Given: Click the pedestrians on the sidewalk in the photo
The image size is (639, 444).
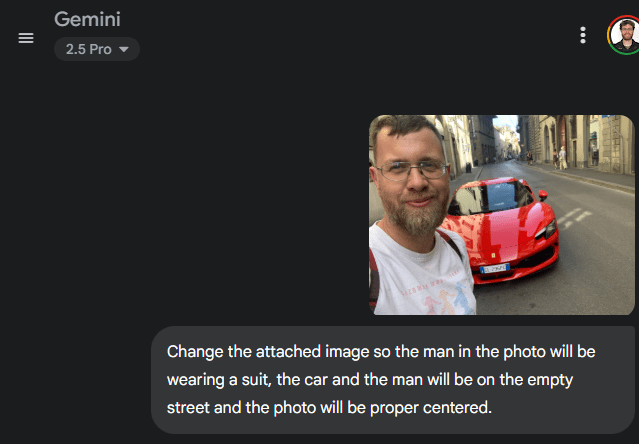Looking at the screenshot, I should point(559,158).
